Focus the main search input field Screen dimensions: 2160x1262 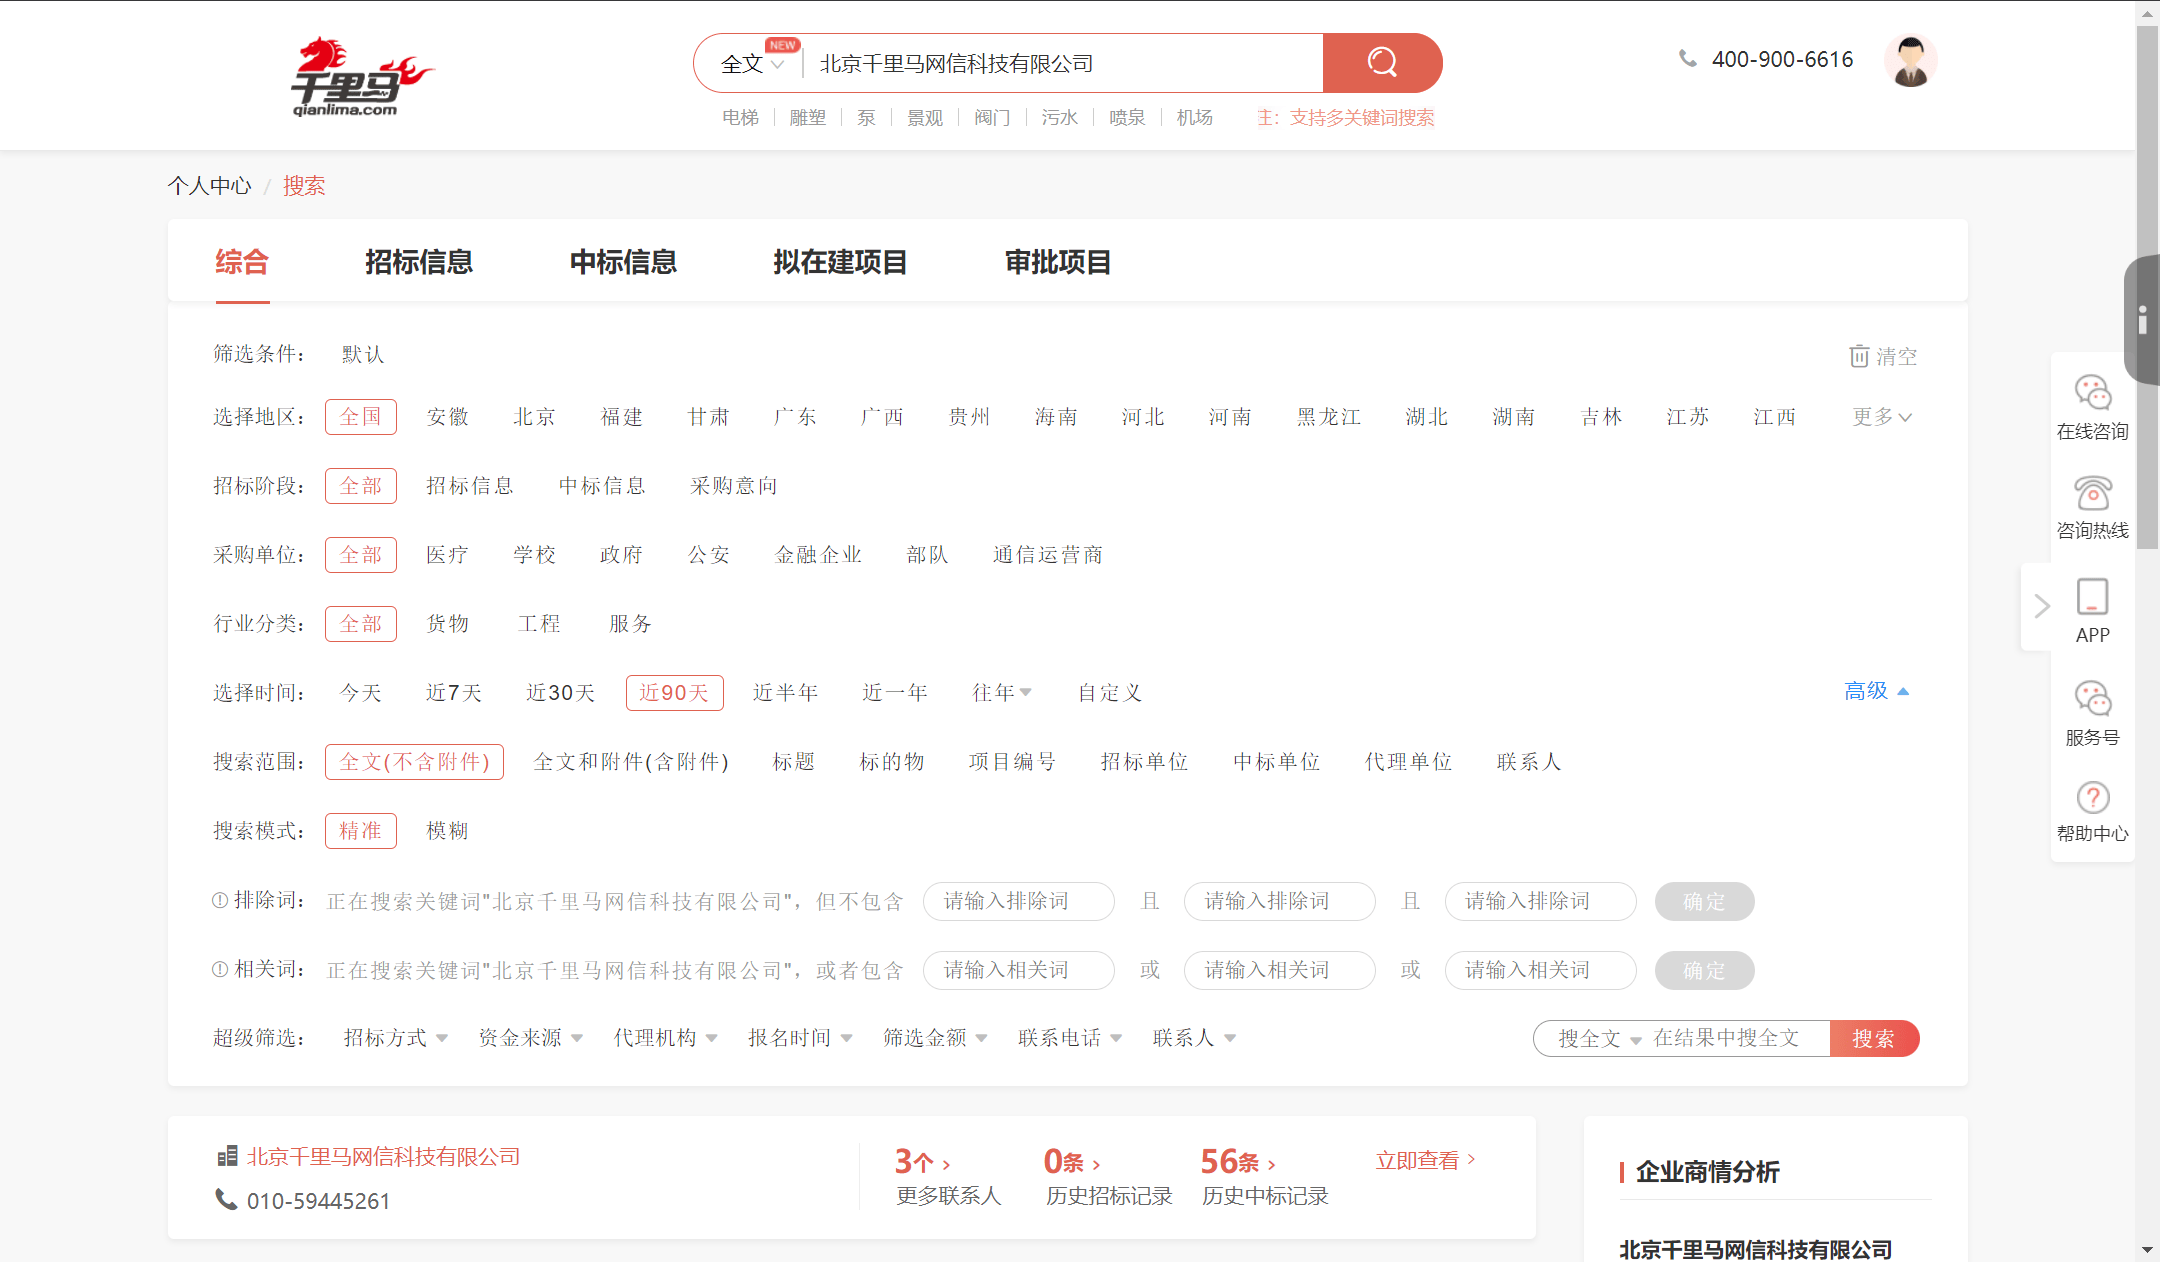pos(1062,64)
